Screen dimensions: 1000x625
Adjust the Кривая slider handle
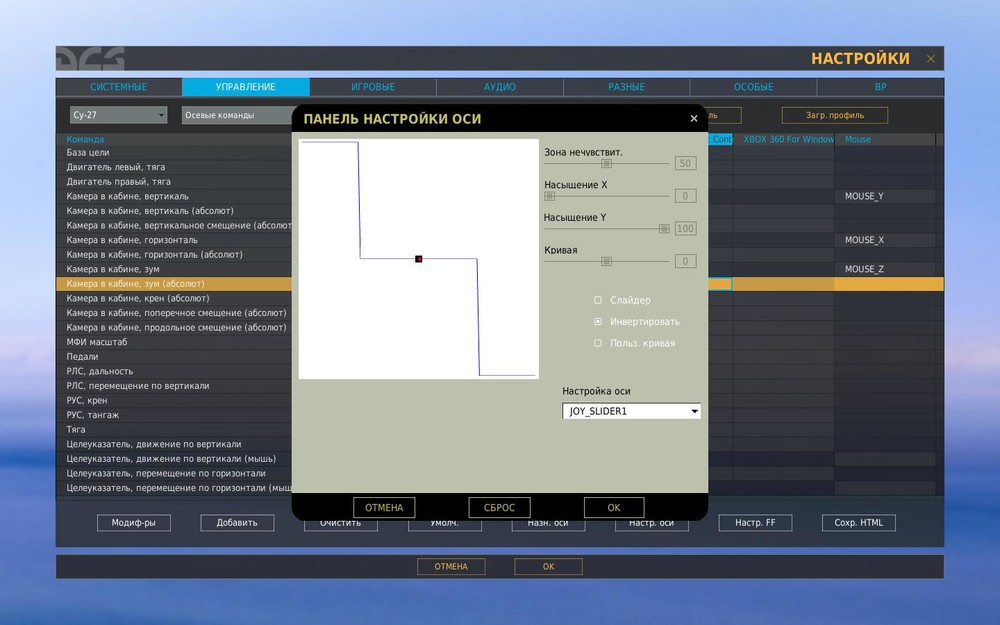pyautogui.click(x=607, y=261)
